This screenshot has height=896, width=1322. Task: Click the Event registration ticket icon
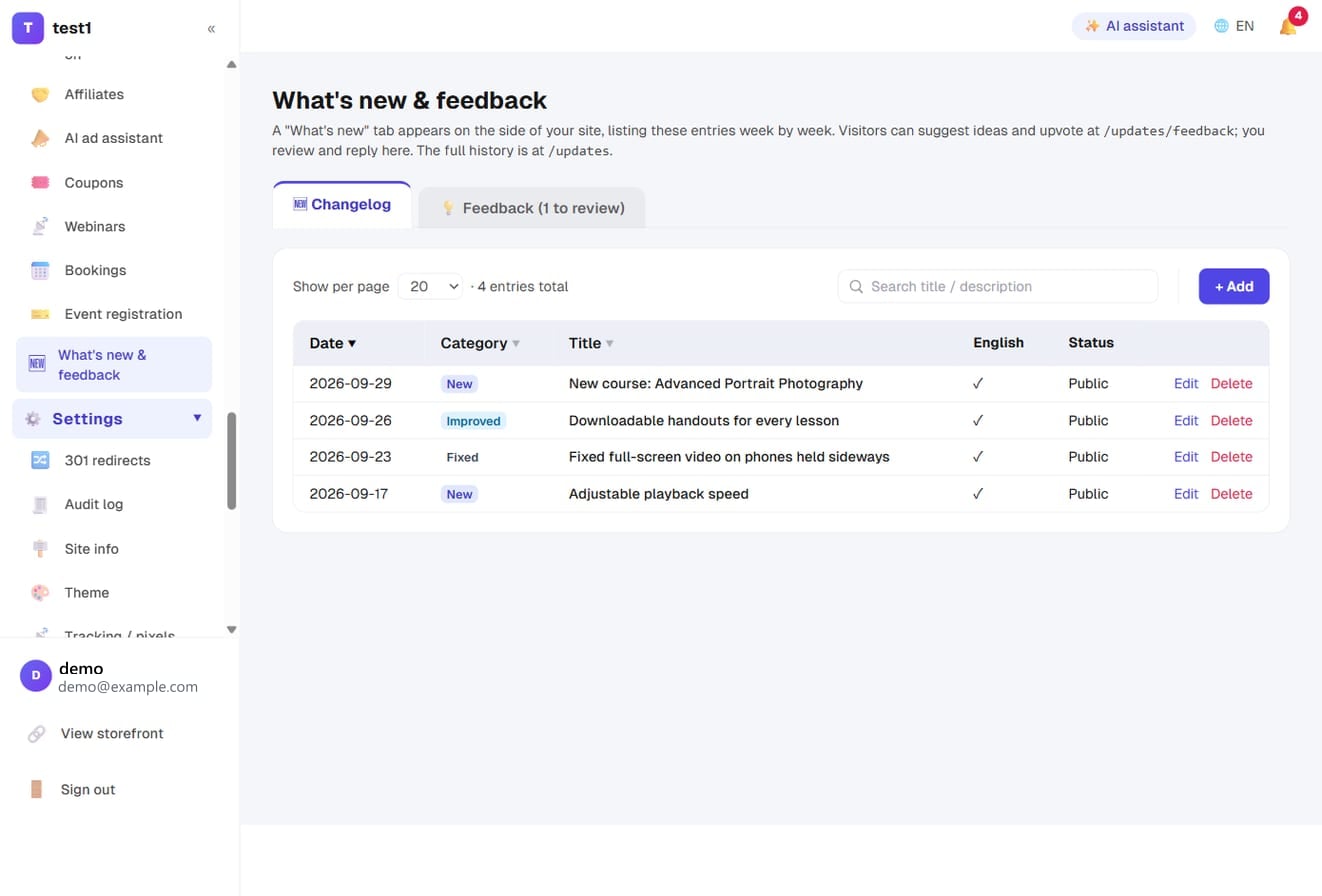tap(40, 314)
